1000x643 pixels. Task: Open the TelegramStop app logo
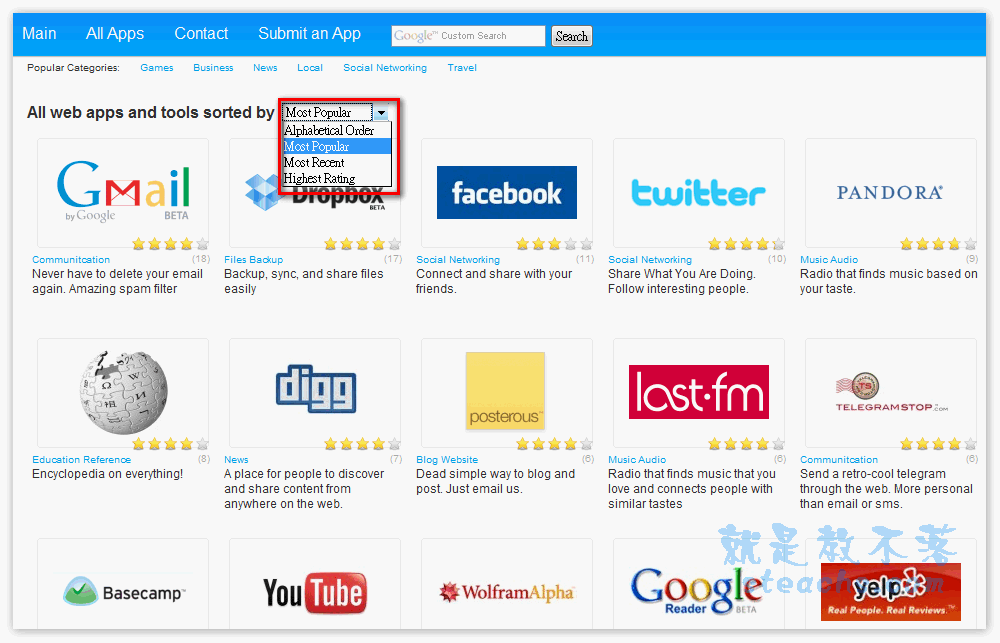892,392
